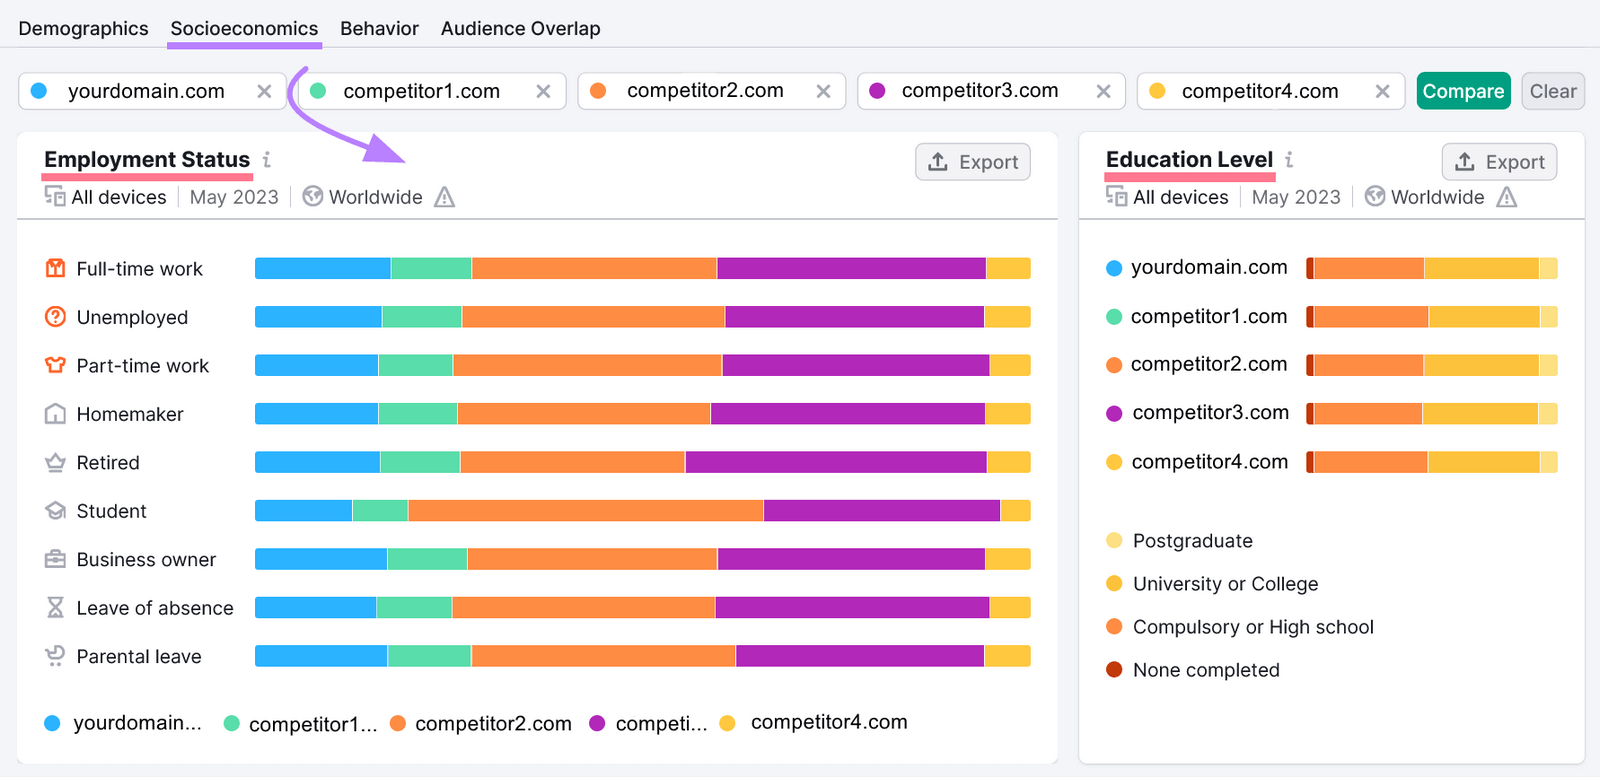This screenshot has height=778, width=1600.
Task: Toggle yourdomain legend item in Employment chart
Action: point(123,723)
